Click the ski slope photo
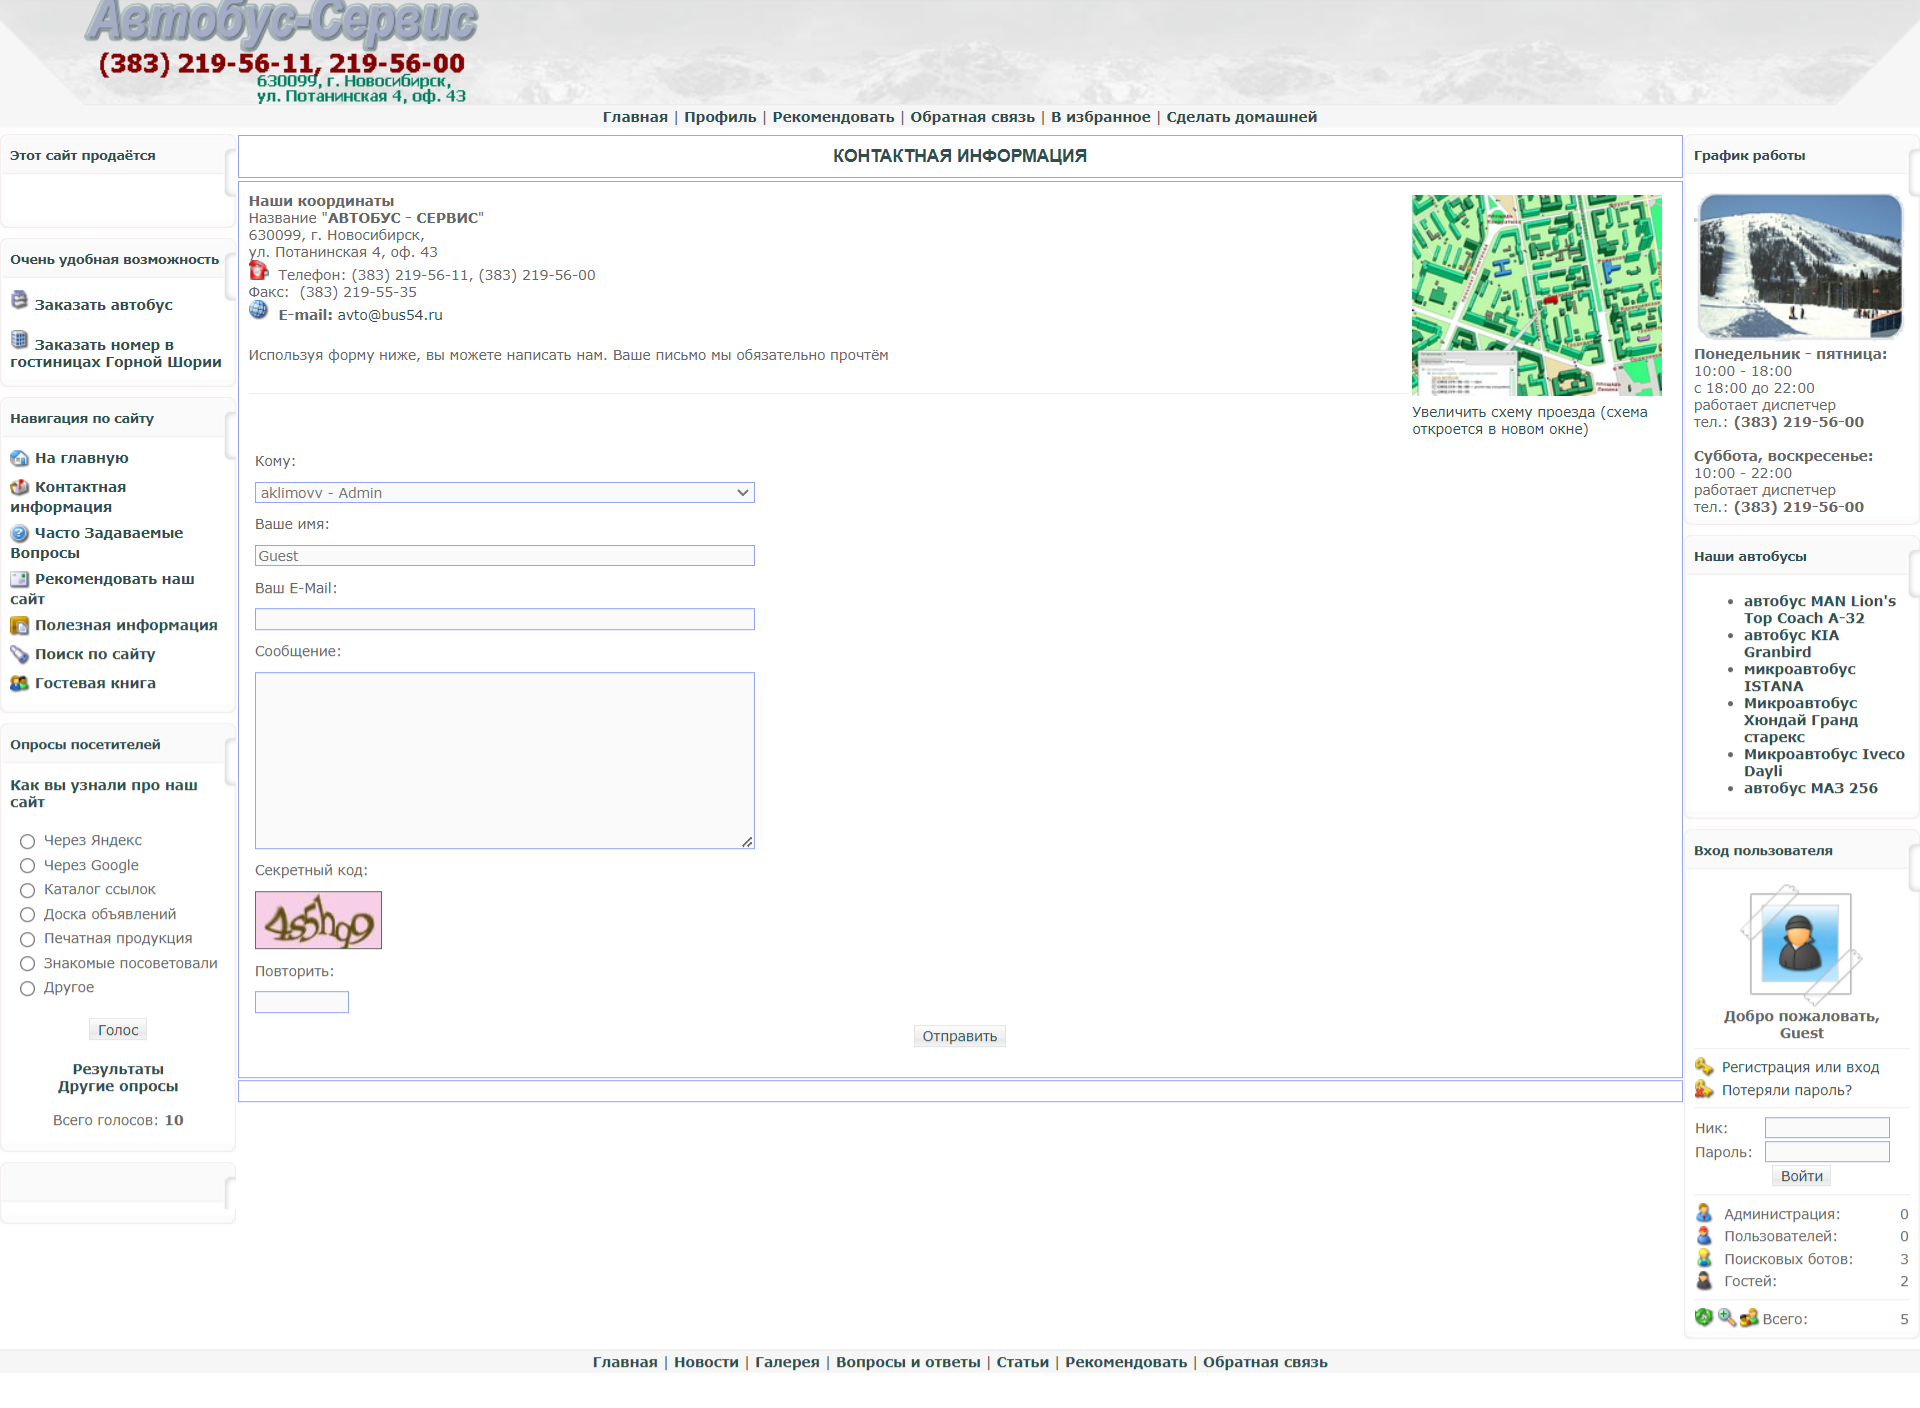This screenshot has width=1920, height=1408. click(x=1801, y=266)
